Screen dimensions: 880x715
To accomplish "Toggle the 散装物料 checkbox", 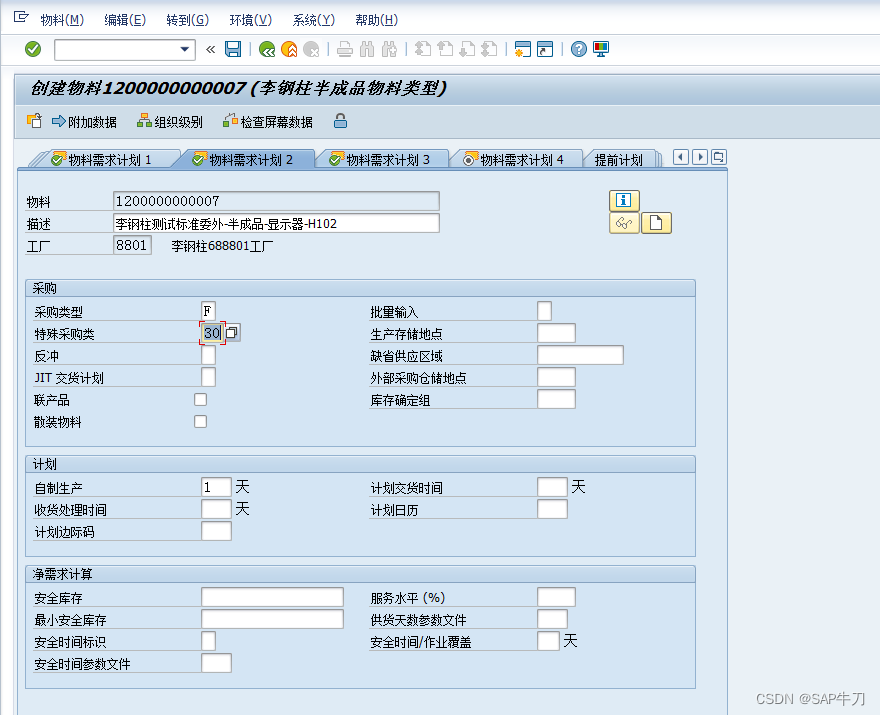I will pyautogui.click(x=200, y=421).
